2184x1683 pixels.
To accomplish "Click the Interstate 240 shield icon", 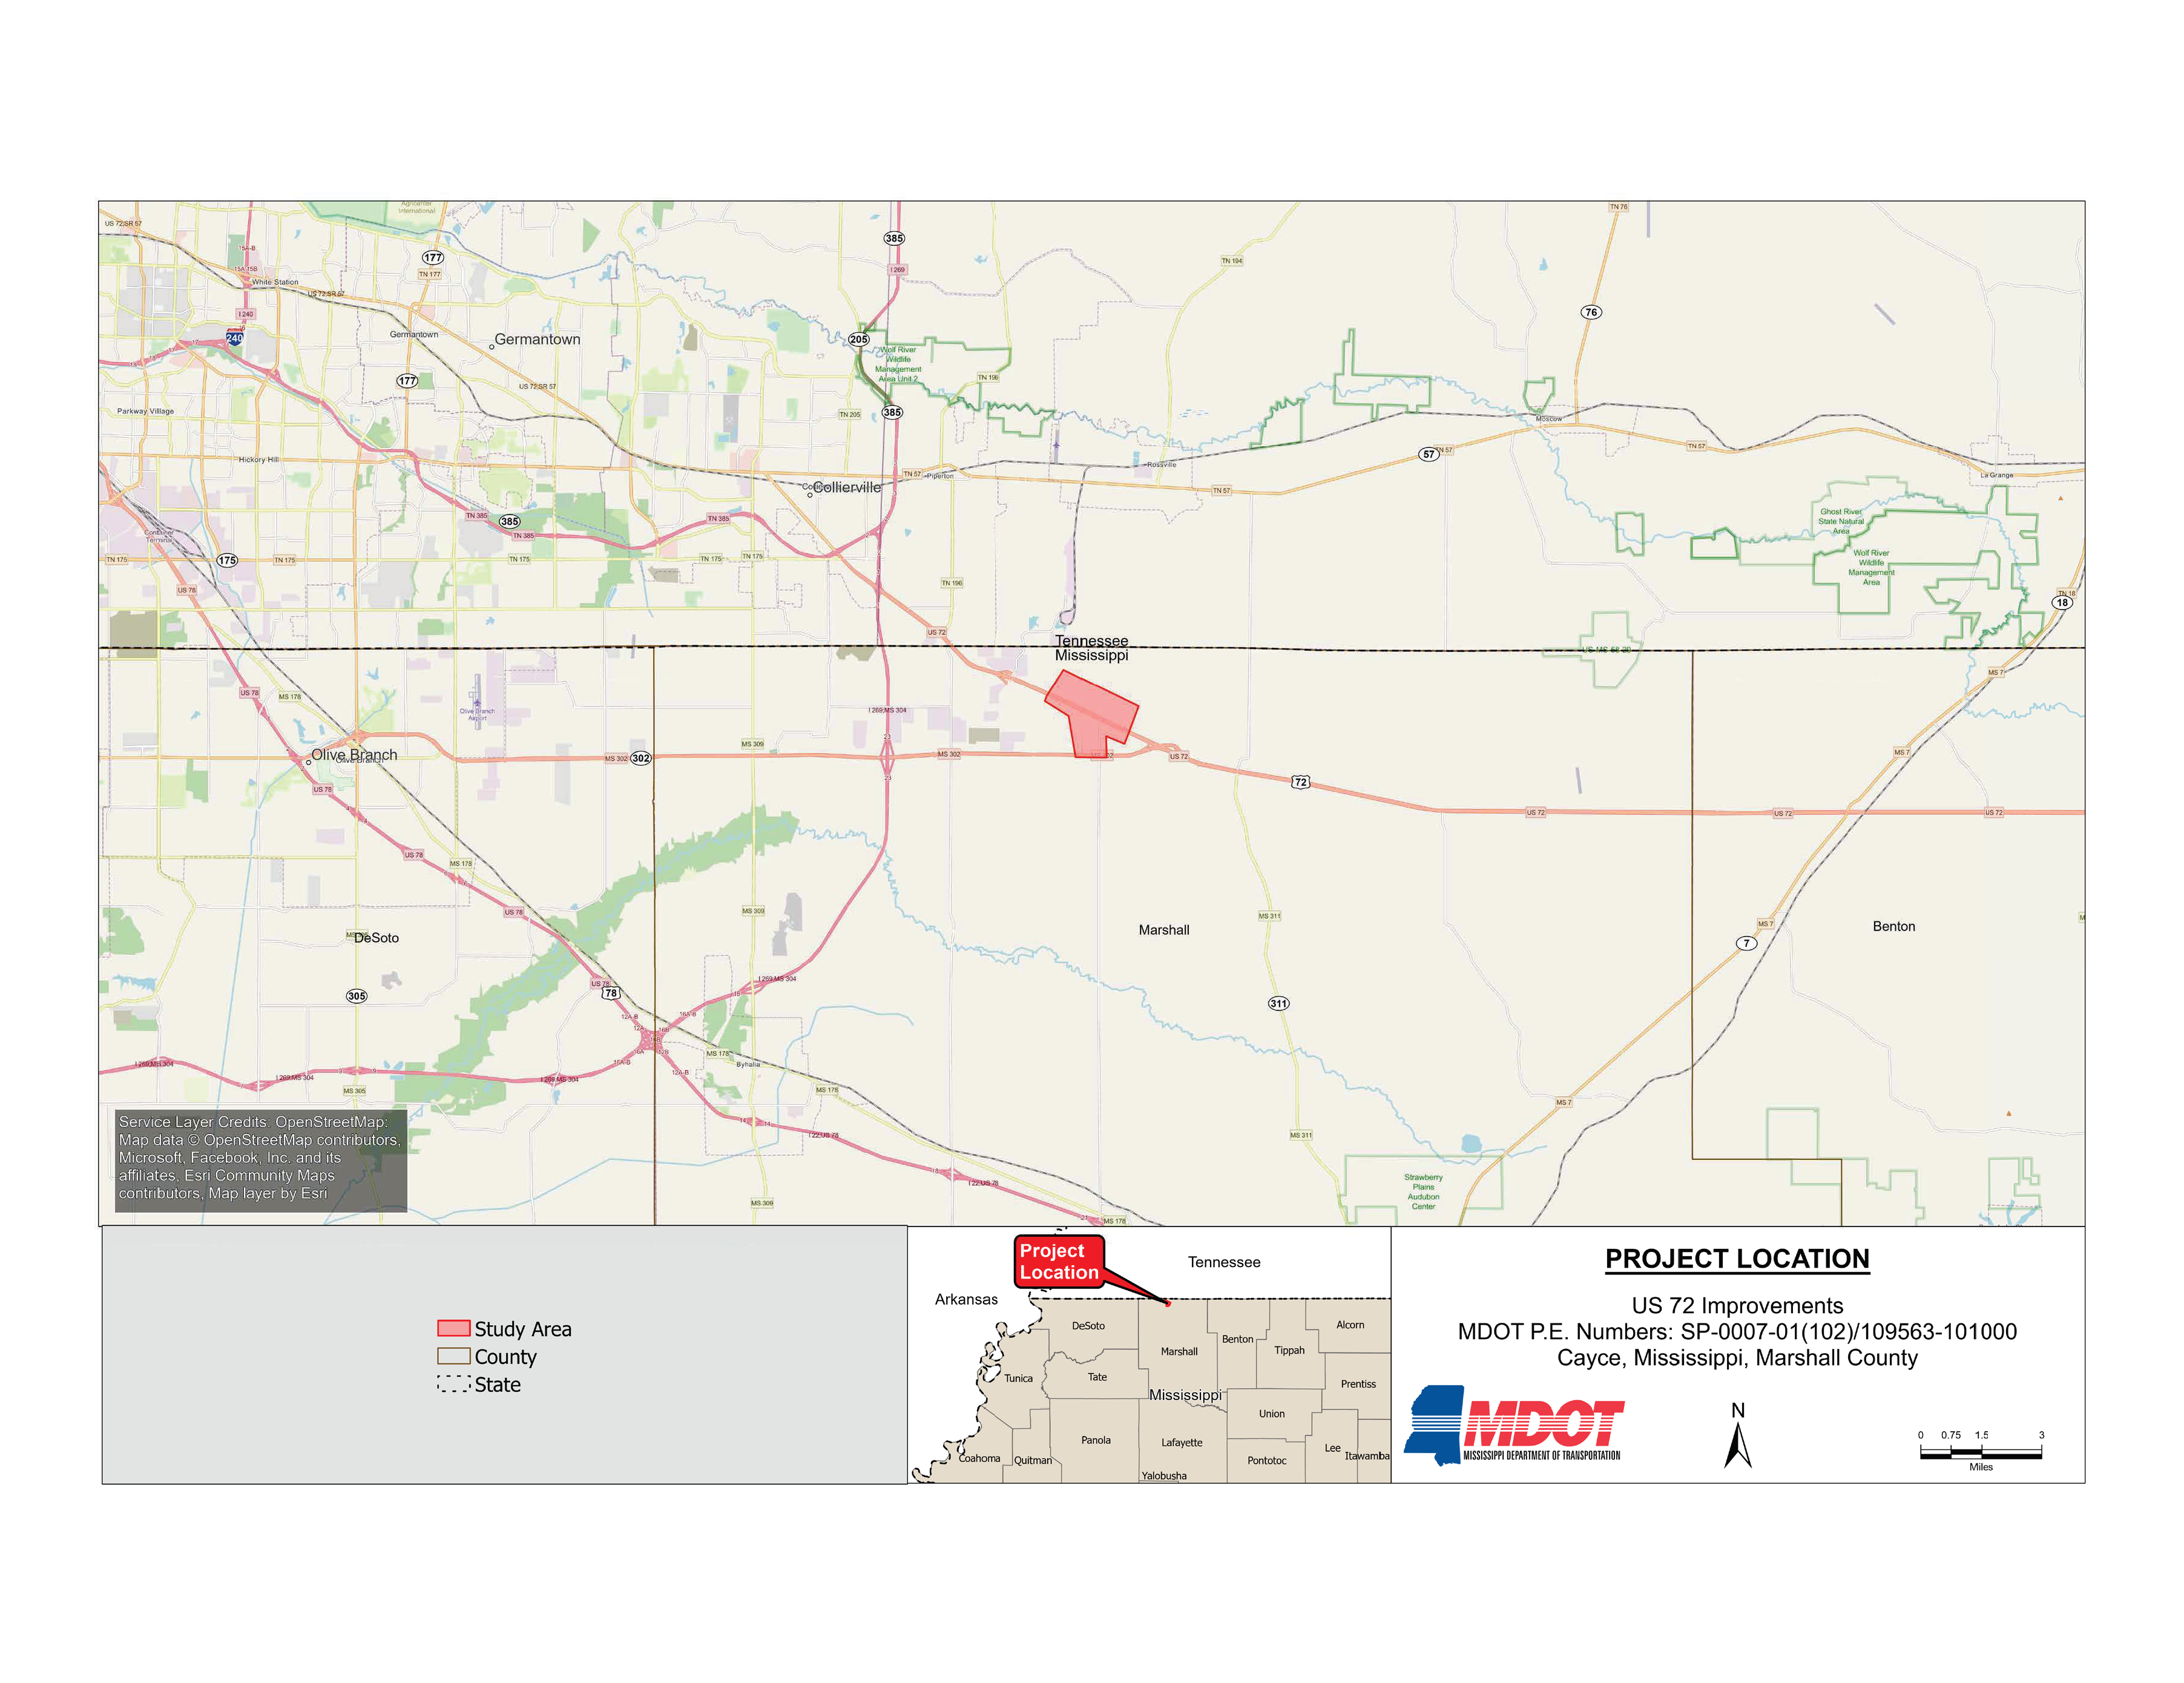I will tap(234, 338).
